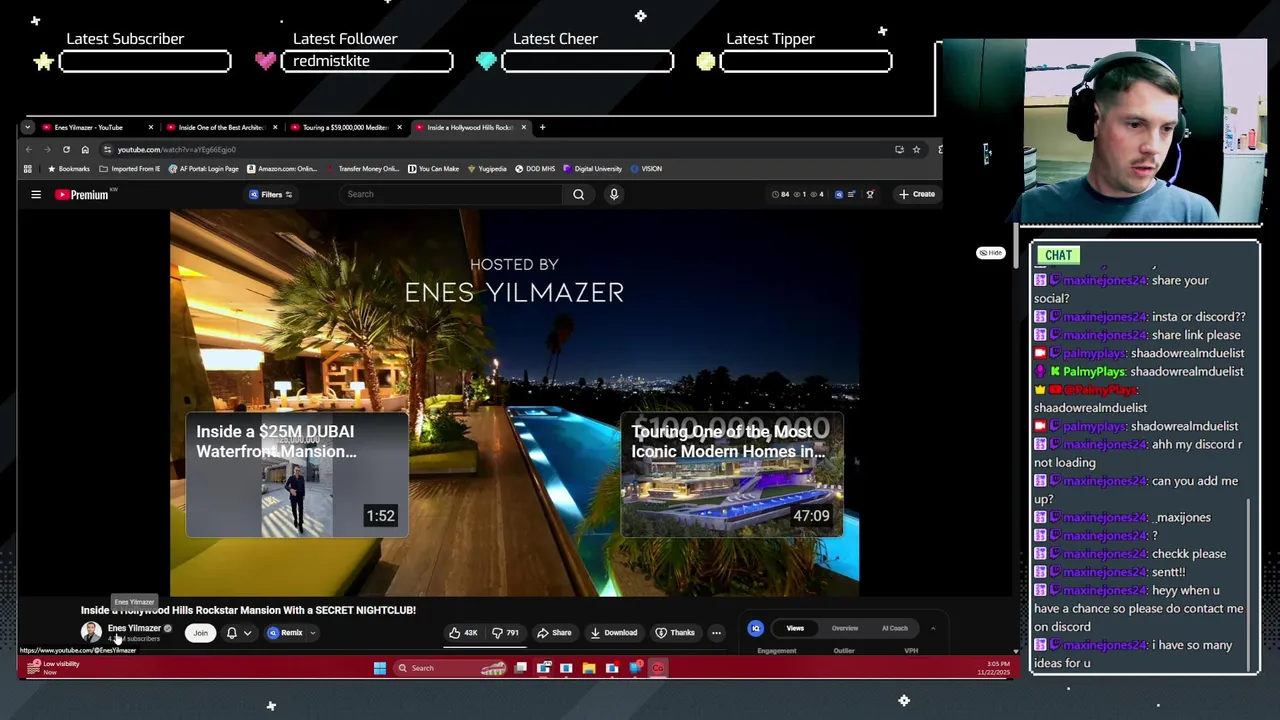Select the Inside a Hollywood Hills Rockstar tab
1280x720 pixels.
click(469, 127)
